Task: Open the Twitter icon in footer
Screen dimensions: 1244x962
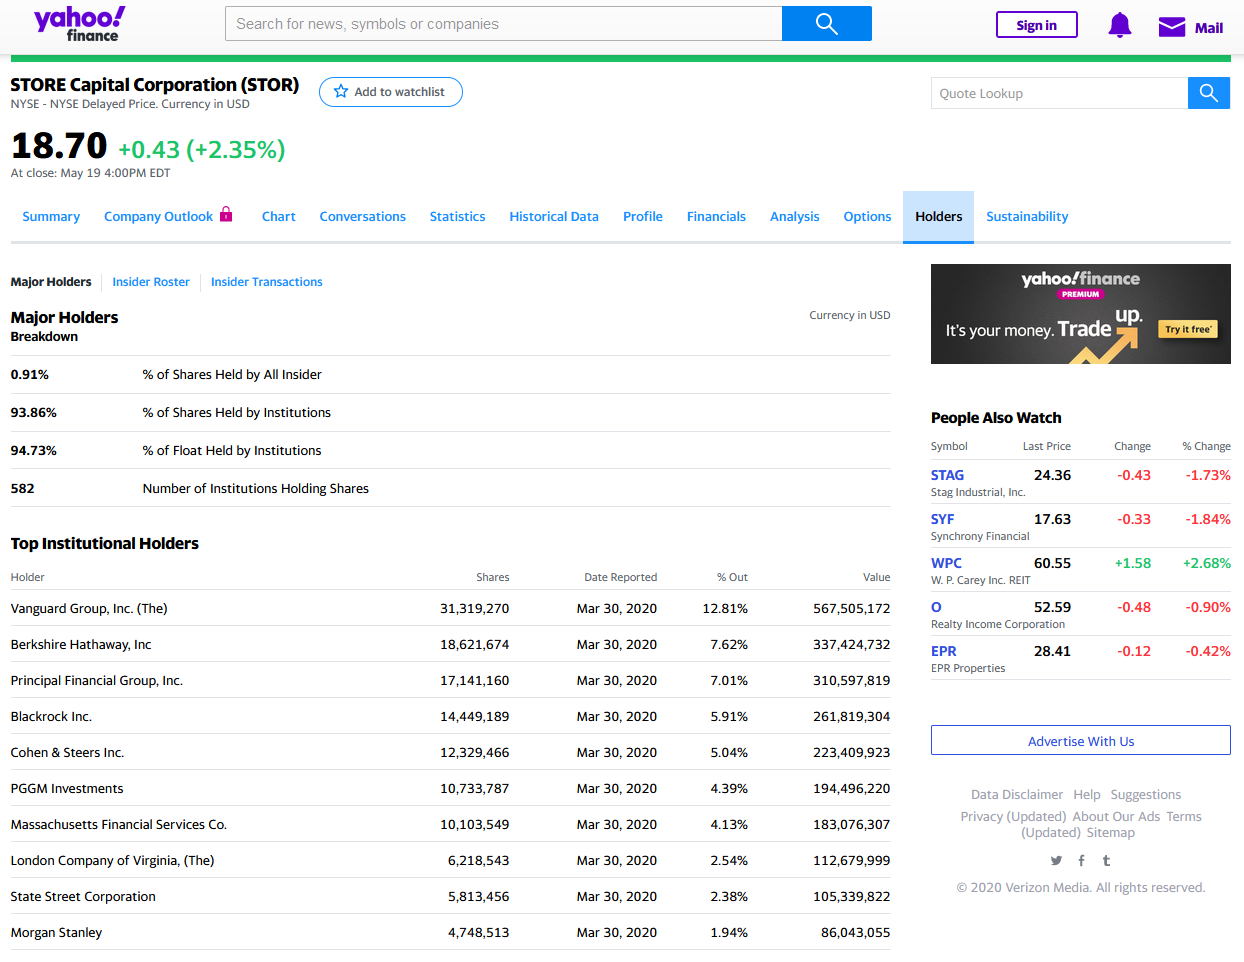Action: tap(1056, 860)
